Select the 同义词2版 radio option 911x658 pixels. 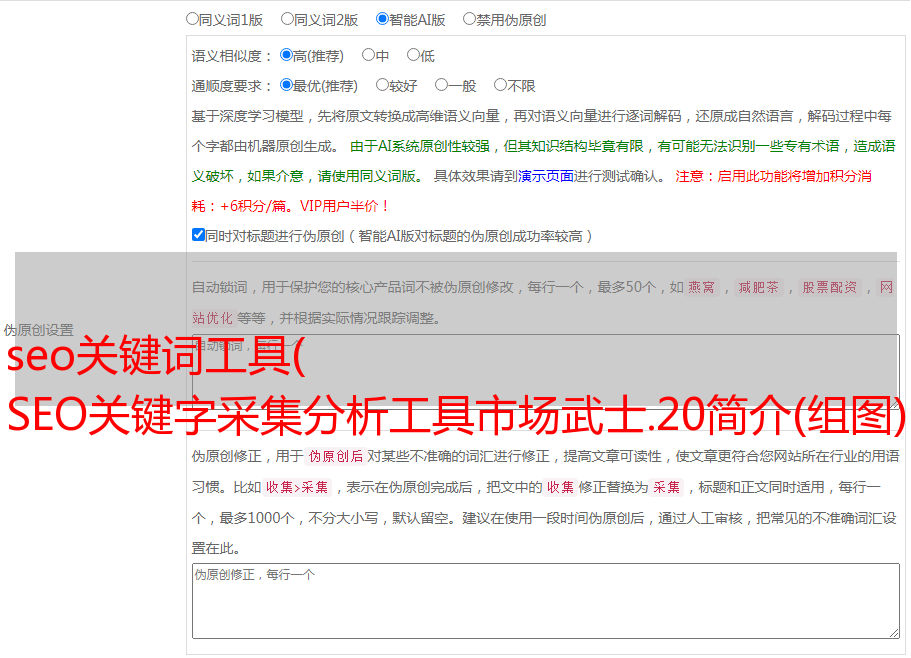[x=287, y=19]
